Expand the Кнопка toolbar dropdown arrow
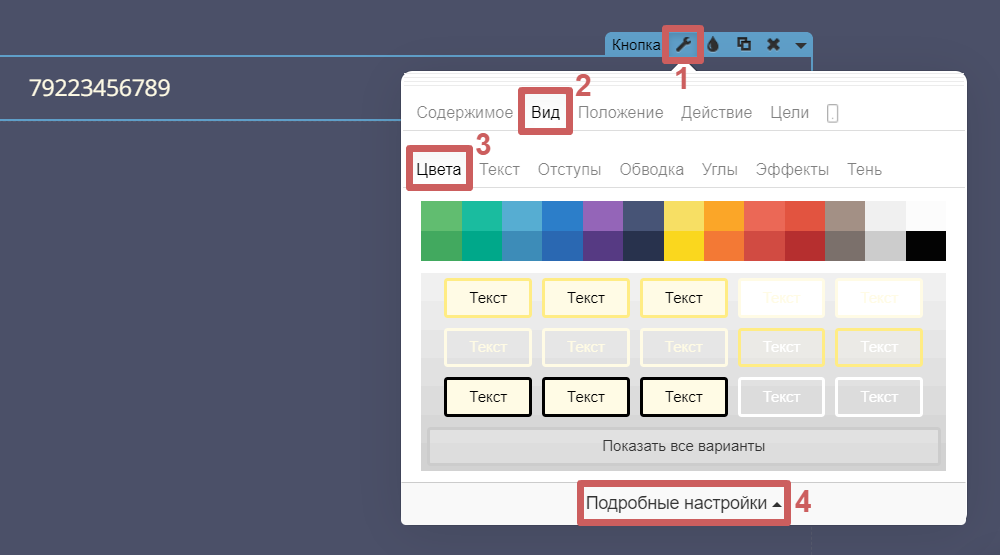The width and height of the screenshot is (1000, 555). click(x=801, y=45)
